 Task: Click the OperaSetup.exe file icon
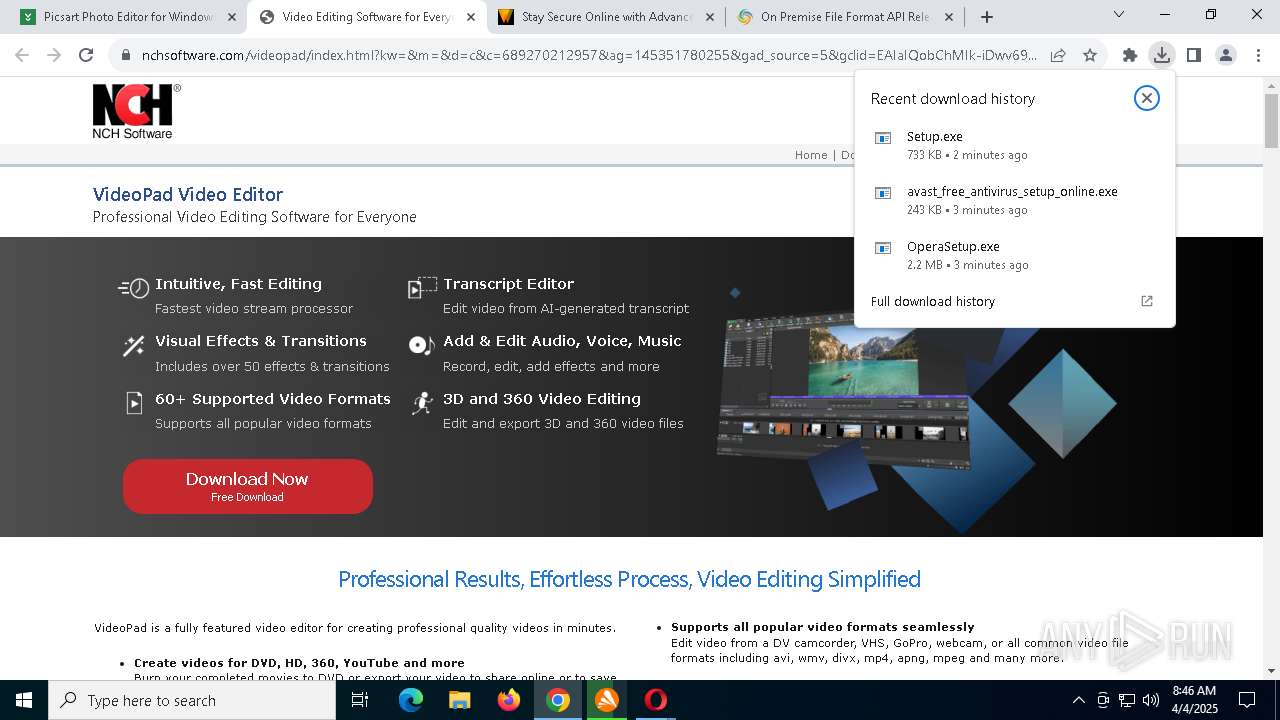point(883,248)
